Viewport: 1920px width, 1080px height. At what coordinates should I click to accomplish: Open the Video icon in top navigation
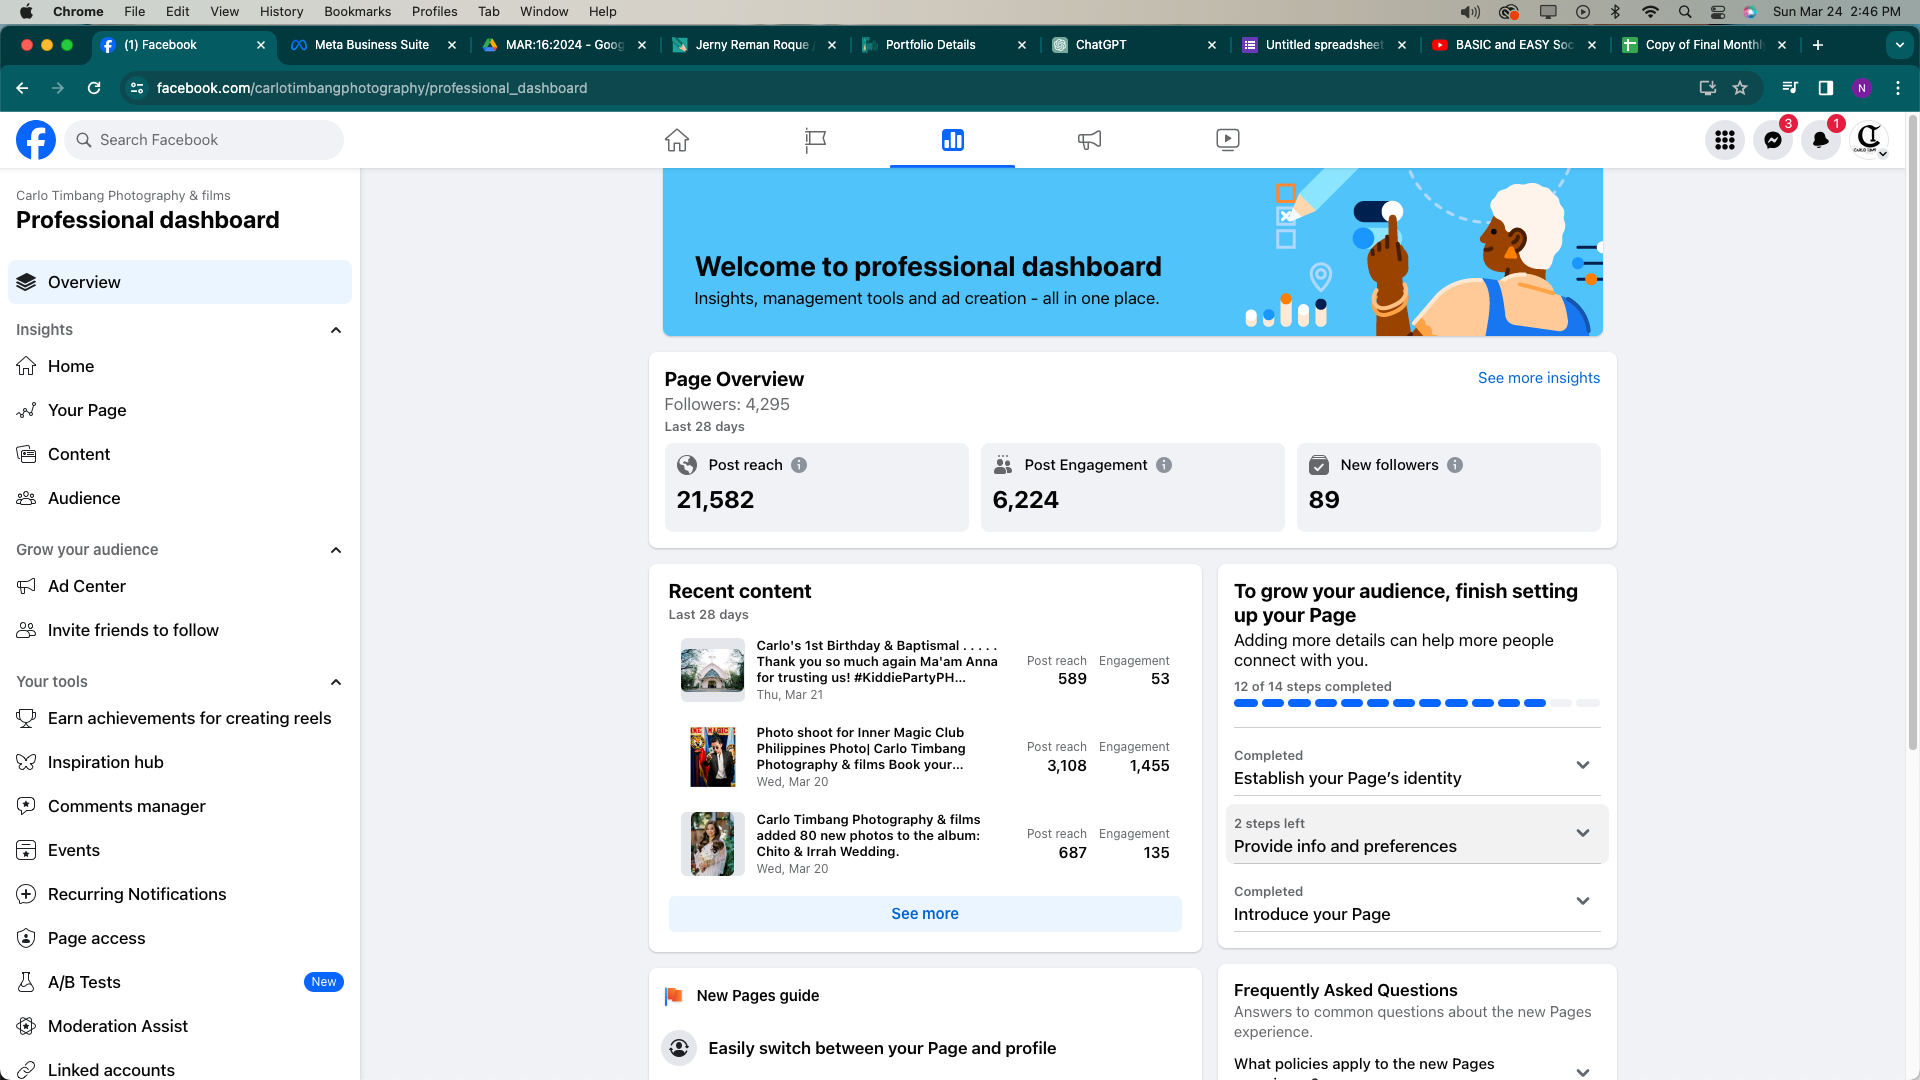click(x=1227, y=140)
